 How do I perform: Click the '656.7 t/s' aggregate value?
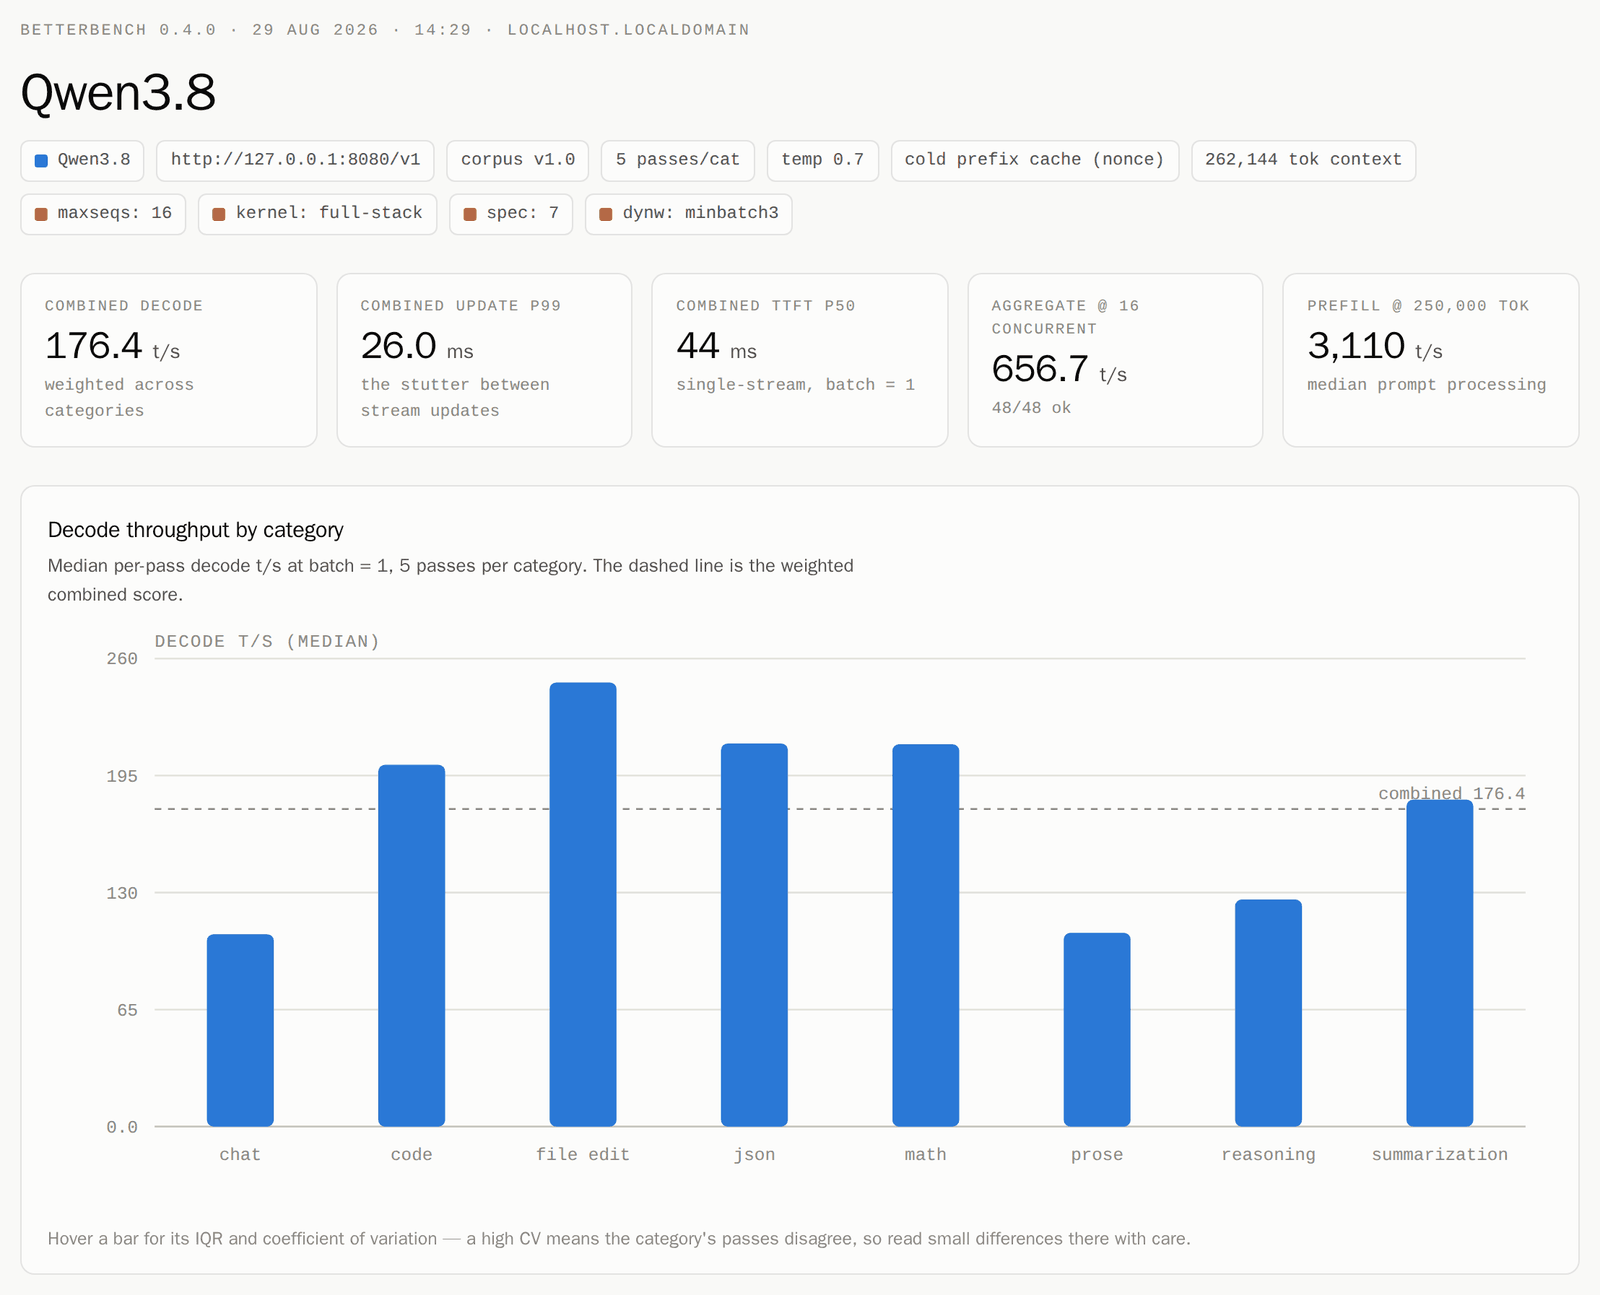pos(1059,370)
